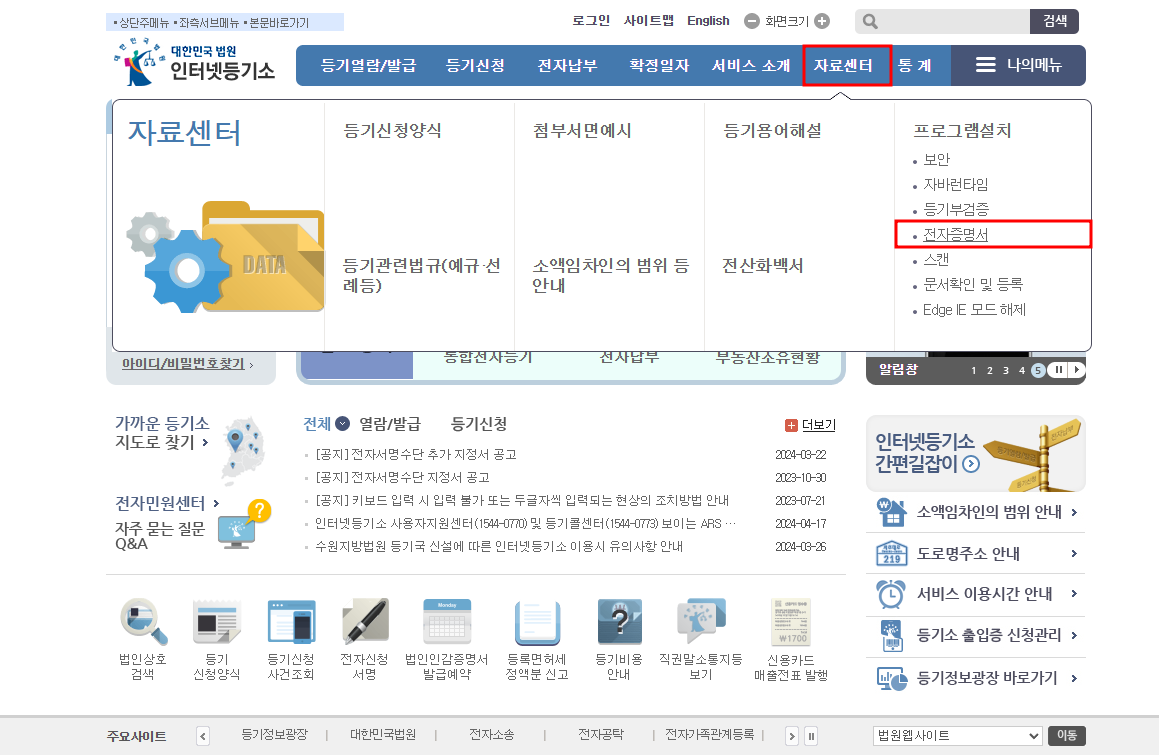Show previous 주요사이트 links

[203, 736]
